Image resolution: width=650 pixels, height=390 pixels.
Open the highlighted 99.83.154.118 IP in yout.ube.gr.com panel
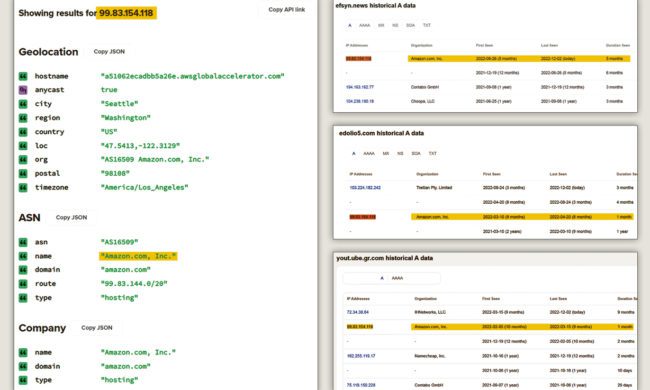coord(360,327)
